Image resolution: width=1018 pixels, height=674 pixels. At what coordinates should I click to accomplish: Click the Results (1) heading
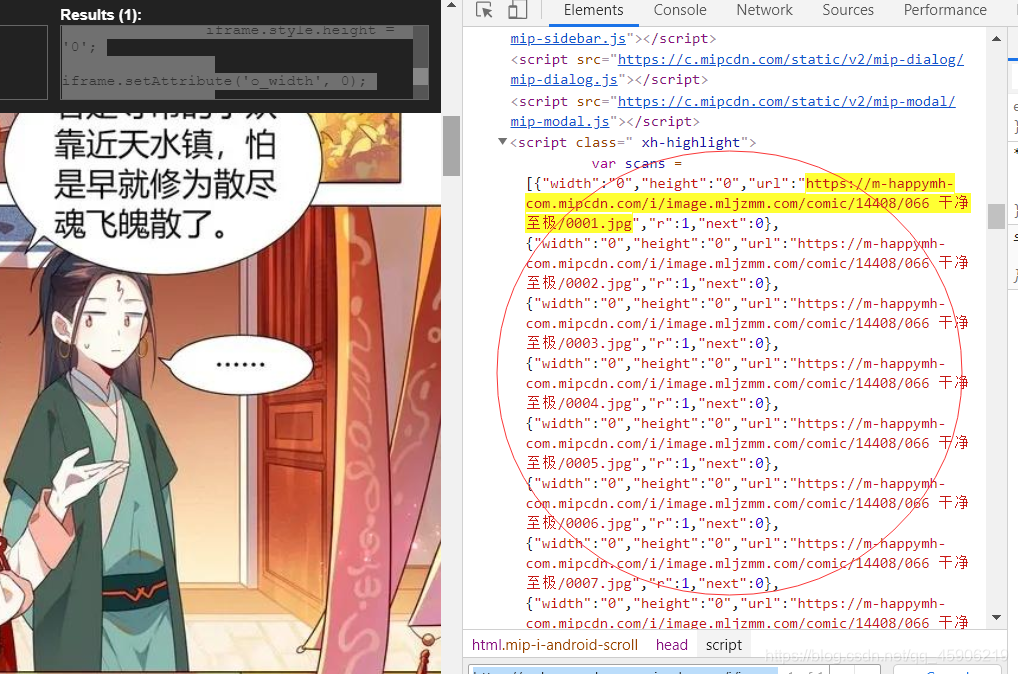tap(101, 14)
